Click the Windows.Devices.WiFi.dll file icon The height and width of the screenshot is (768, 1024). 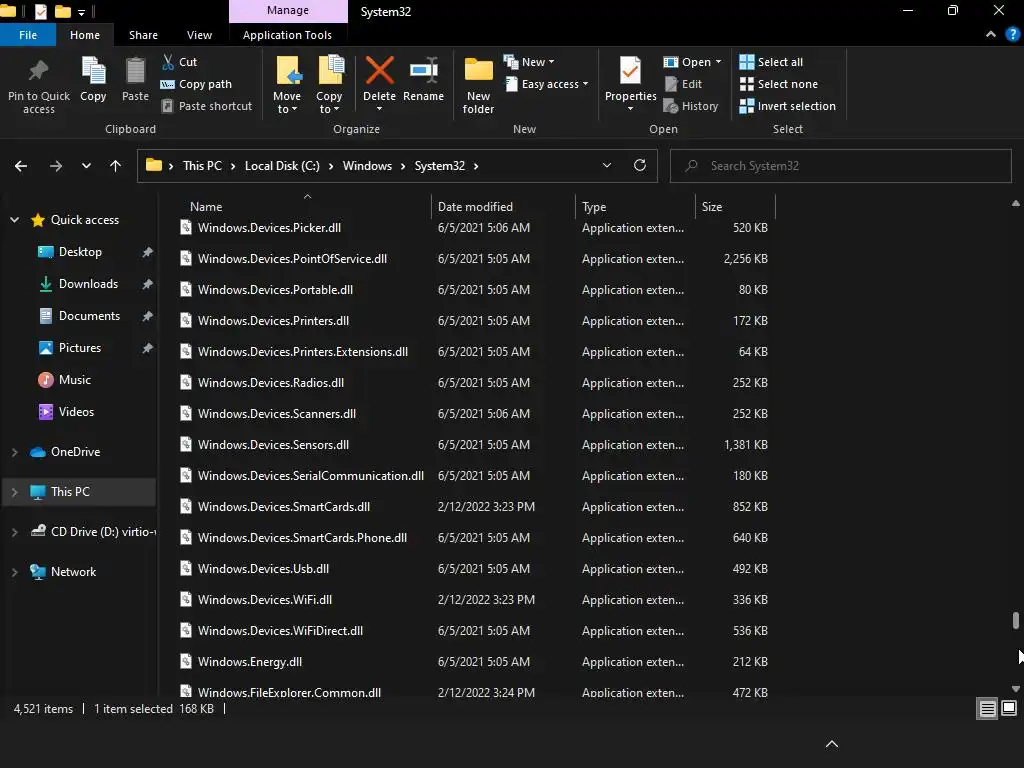point(186,599)
